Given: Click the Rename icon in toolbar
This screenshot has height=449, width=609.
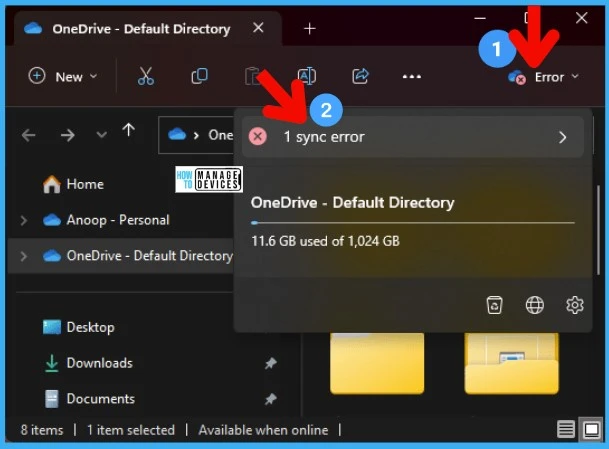Looking at the screenshot, I should [x=306, y=76].
